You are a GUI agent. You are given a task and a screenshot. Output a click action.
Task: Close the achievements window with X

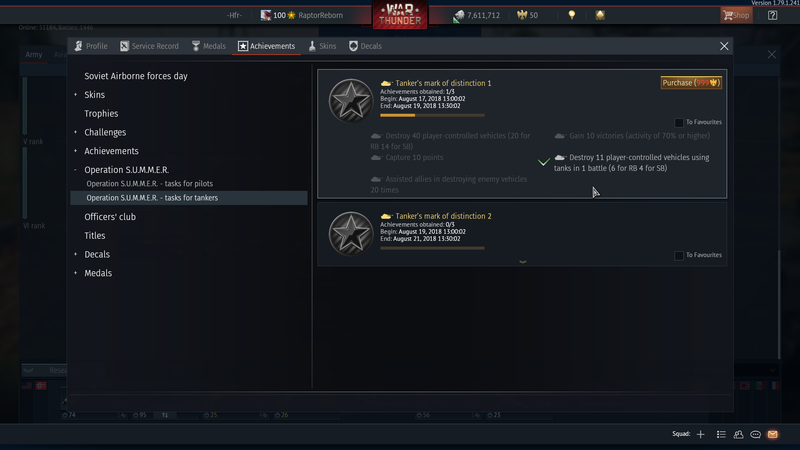tap(724, 46)
